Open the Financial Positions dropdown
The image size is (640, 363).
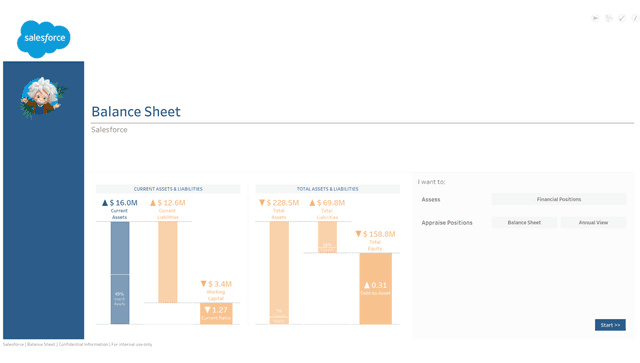pyautogui.click(x=558, y=199)
